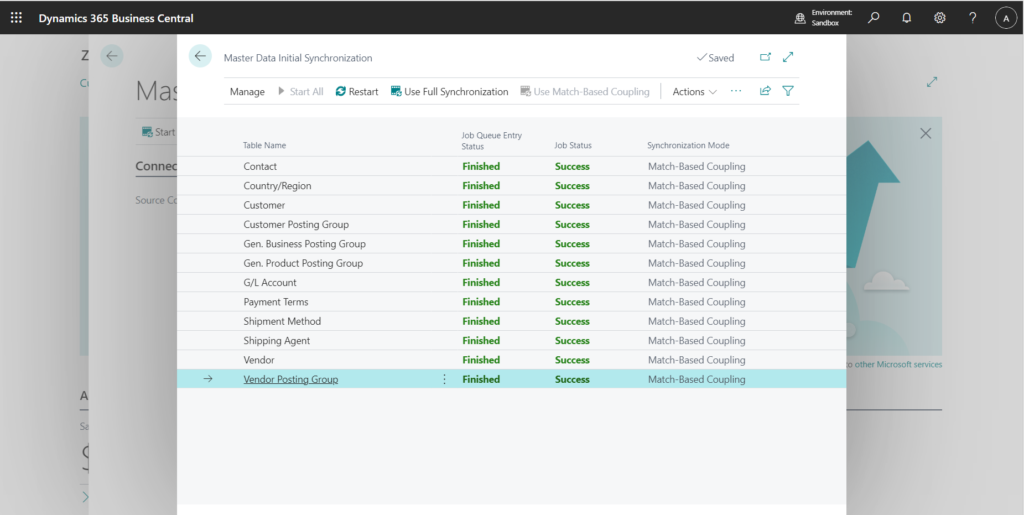
Task: Open the notifications bell
Action: click(906, 18)
